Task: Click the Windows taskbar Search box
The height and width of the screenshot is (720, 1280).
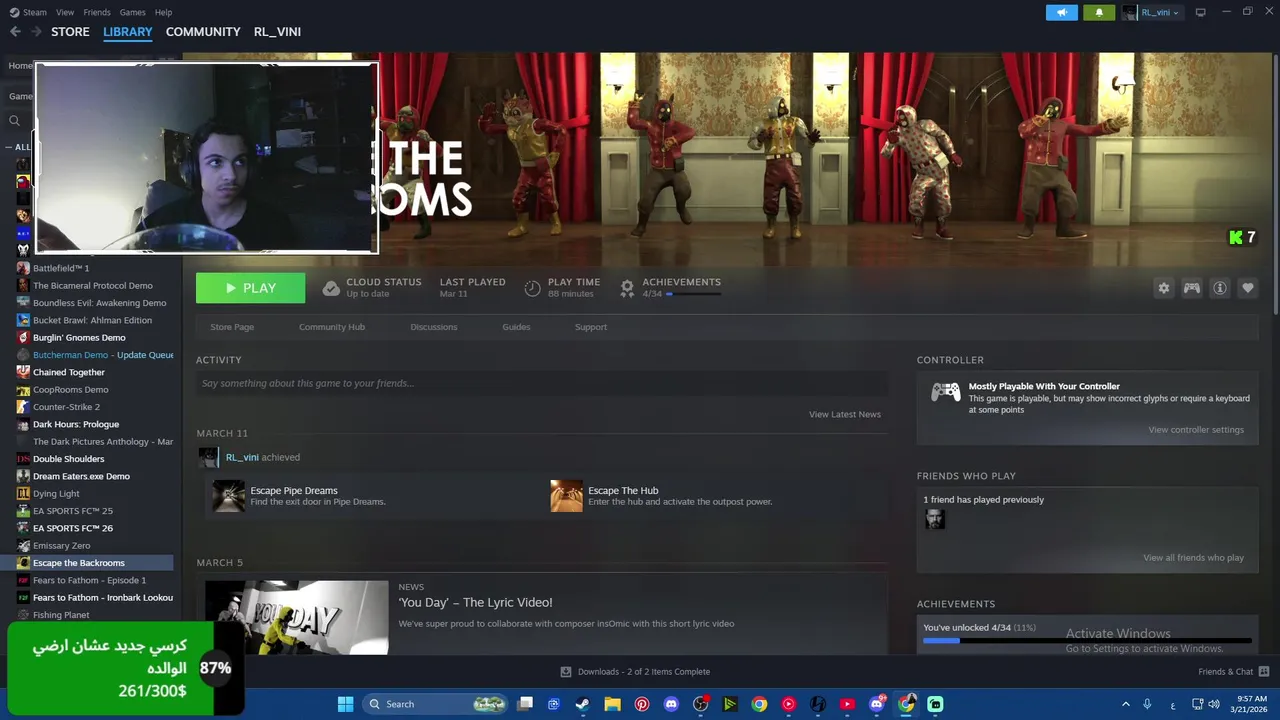Action: (x=436, y=704)
